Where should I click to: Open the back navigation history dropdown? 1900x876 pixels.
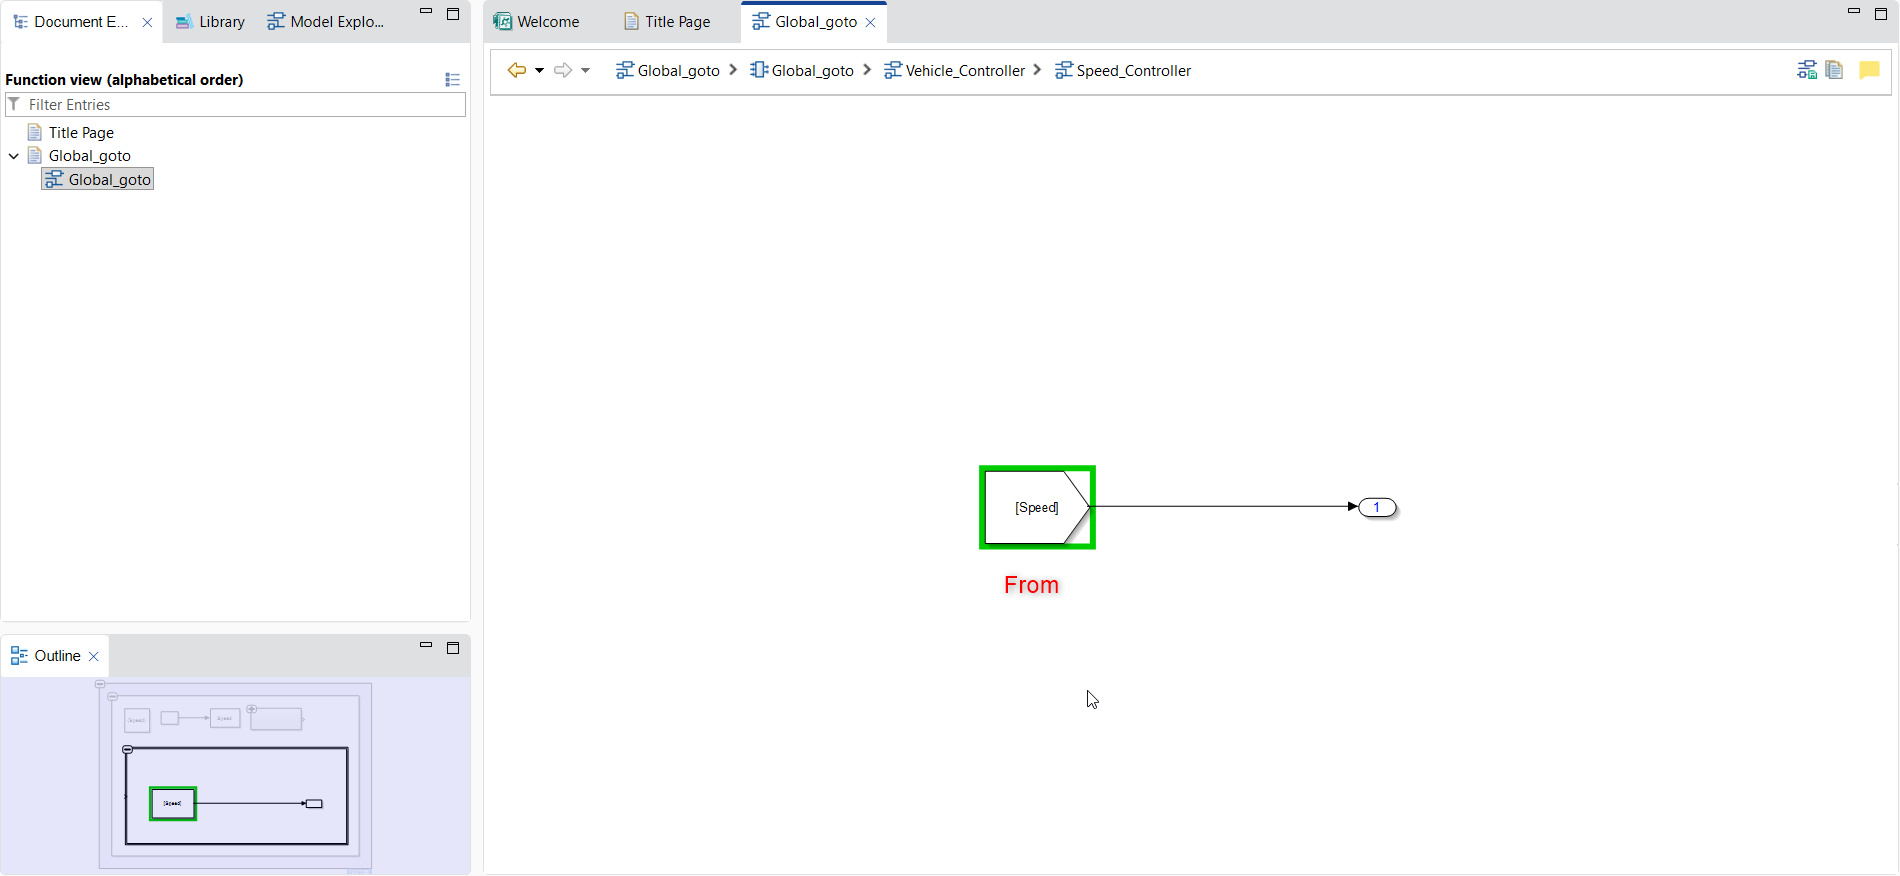click(539, 70)
